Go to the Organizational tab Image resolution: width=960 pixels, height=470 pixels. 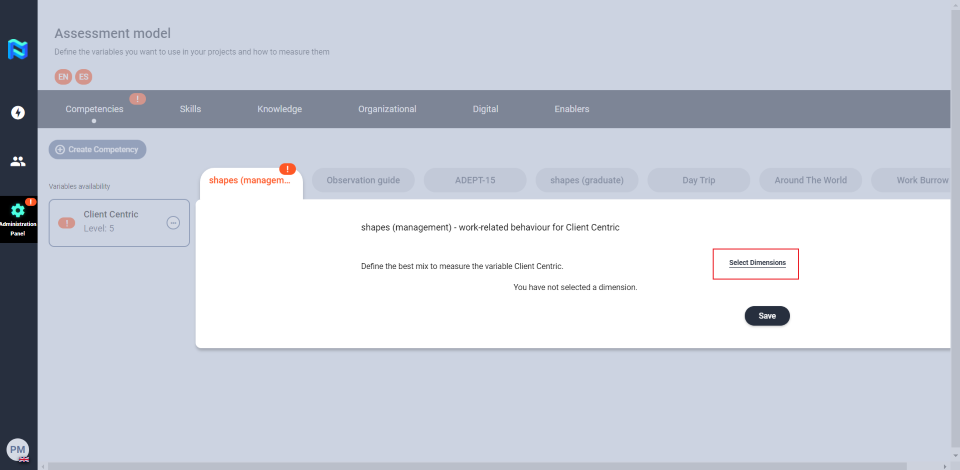387,109
